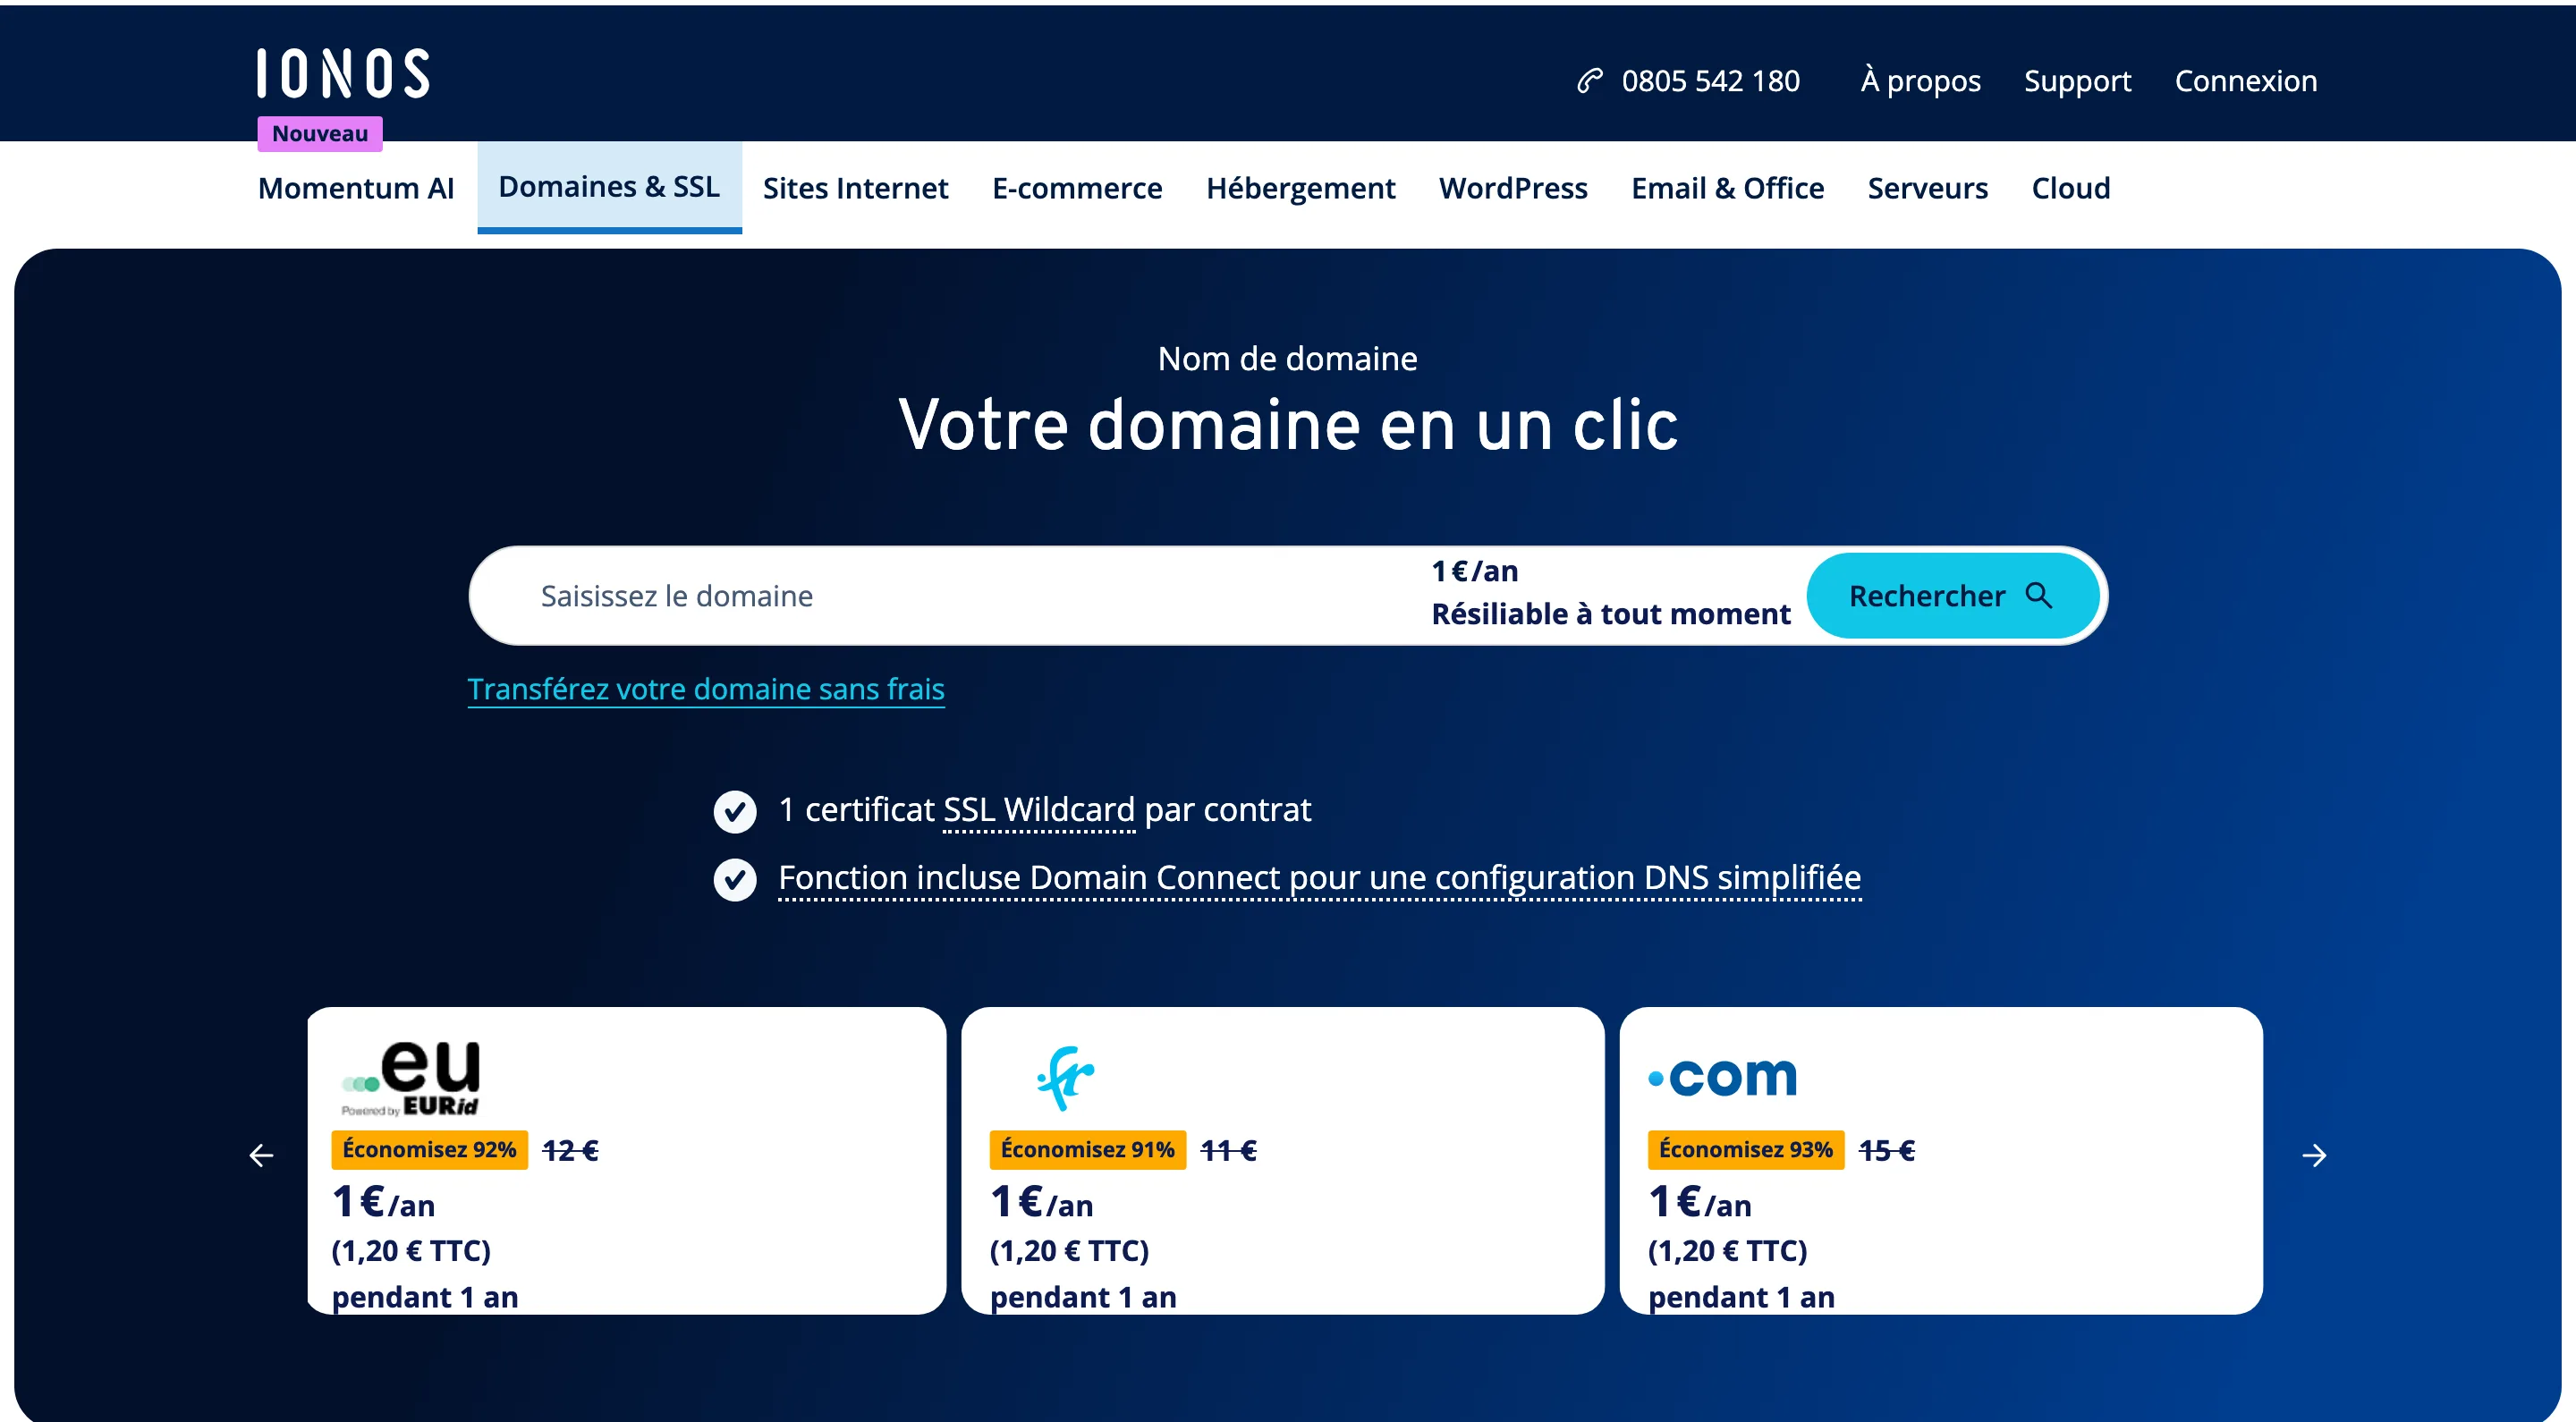Open Domain Connect DNS configuration info
Image resolution: width=2576 pixels, height=1422 pixels.
(x=1320, y=878)
